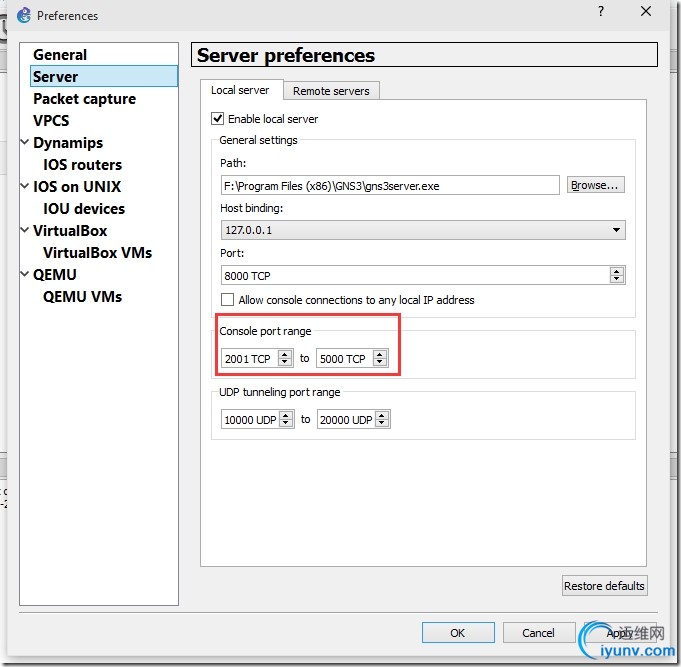The image size is (681, 667).
Task: Click Browse to choose server path
Action: pos(595,185)
